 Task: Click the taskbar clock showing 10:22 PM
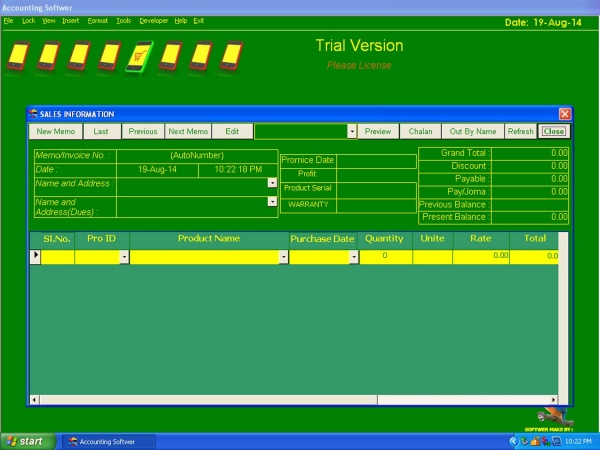tap(578, 442)
